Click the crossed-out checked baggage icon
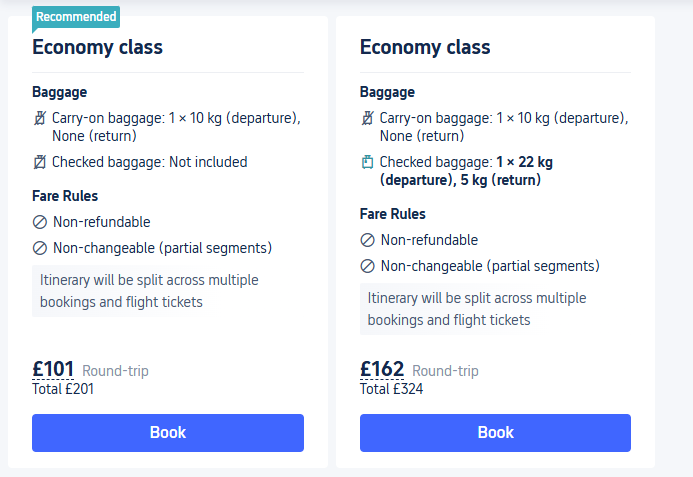The height and width of the screenshot is (477, 693). point(40,162)
